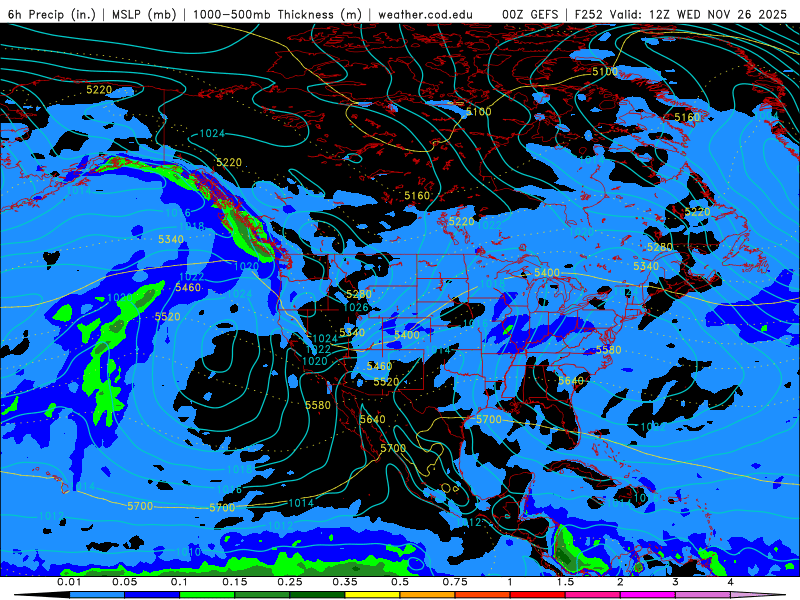Click the 0.75 legend value
800x600 pixels.
tap(455, 582)
